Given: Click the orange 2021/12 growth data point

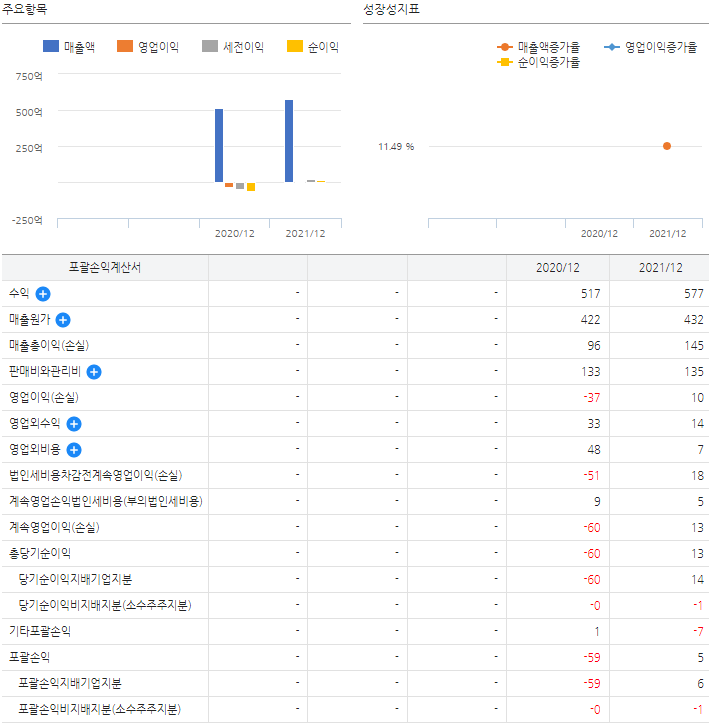Looking at the screenshot, I should [667, 146].
